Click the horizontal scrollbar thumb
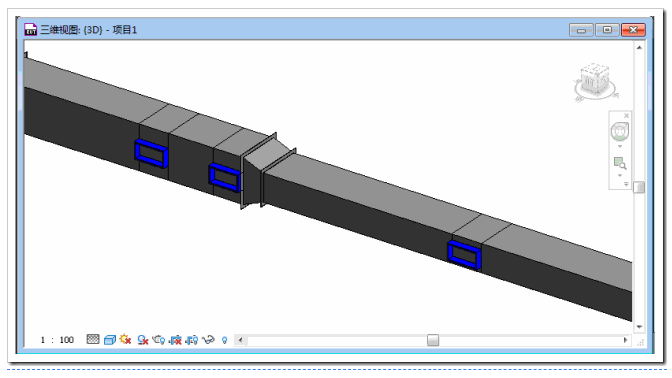 433,340
